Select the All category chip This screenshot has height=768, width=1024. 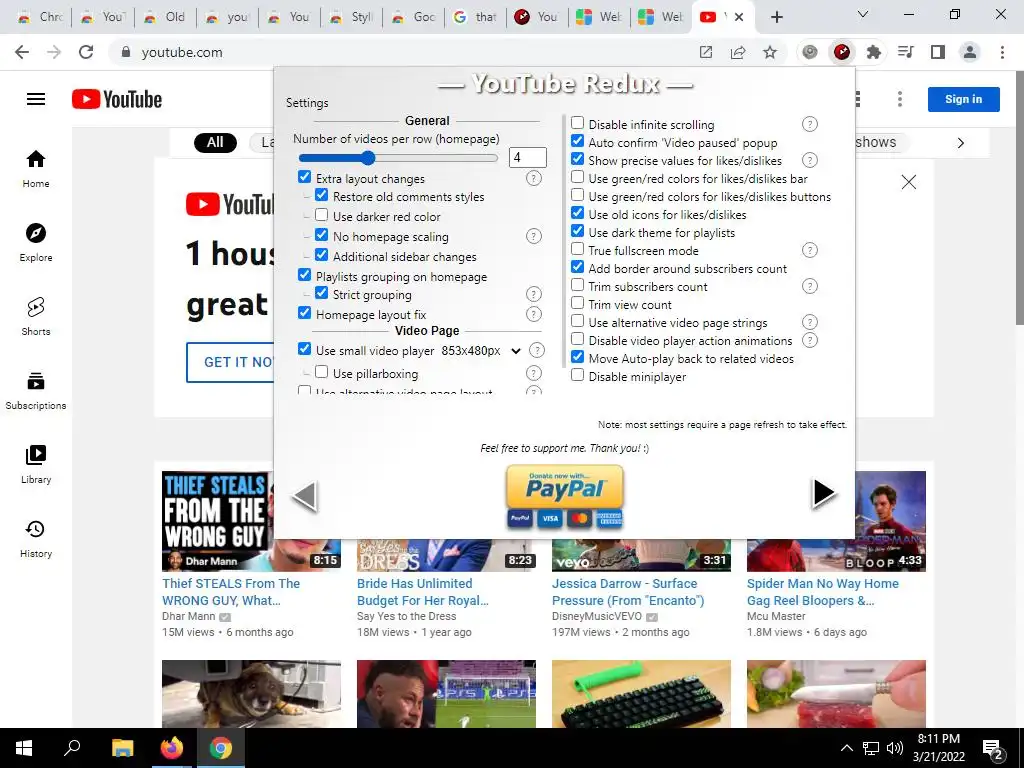215,142
